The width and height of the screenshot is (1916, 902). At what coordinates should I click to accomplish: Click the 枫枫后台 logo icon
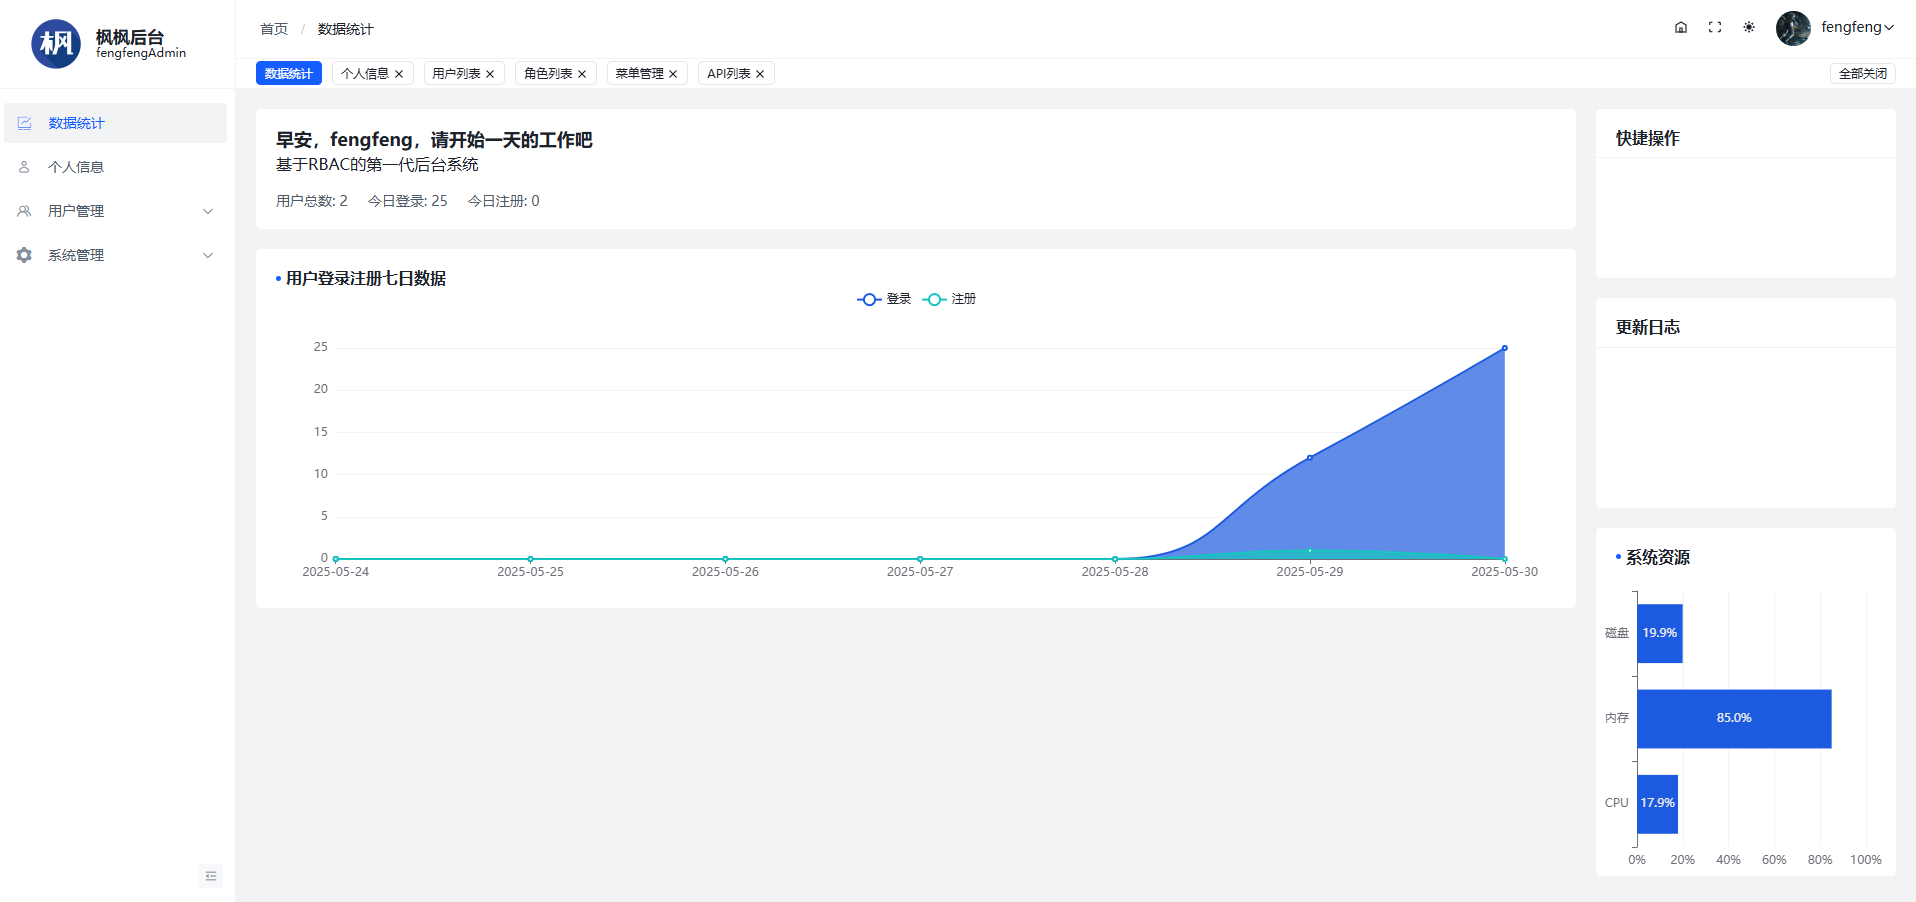(56, 44)
